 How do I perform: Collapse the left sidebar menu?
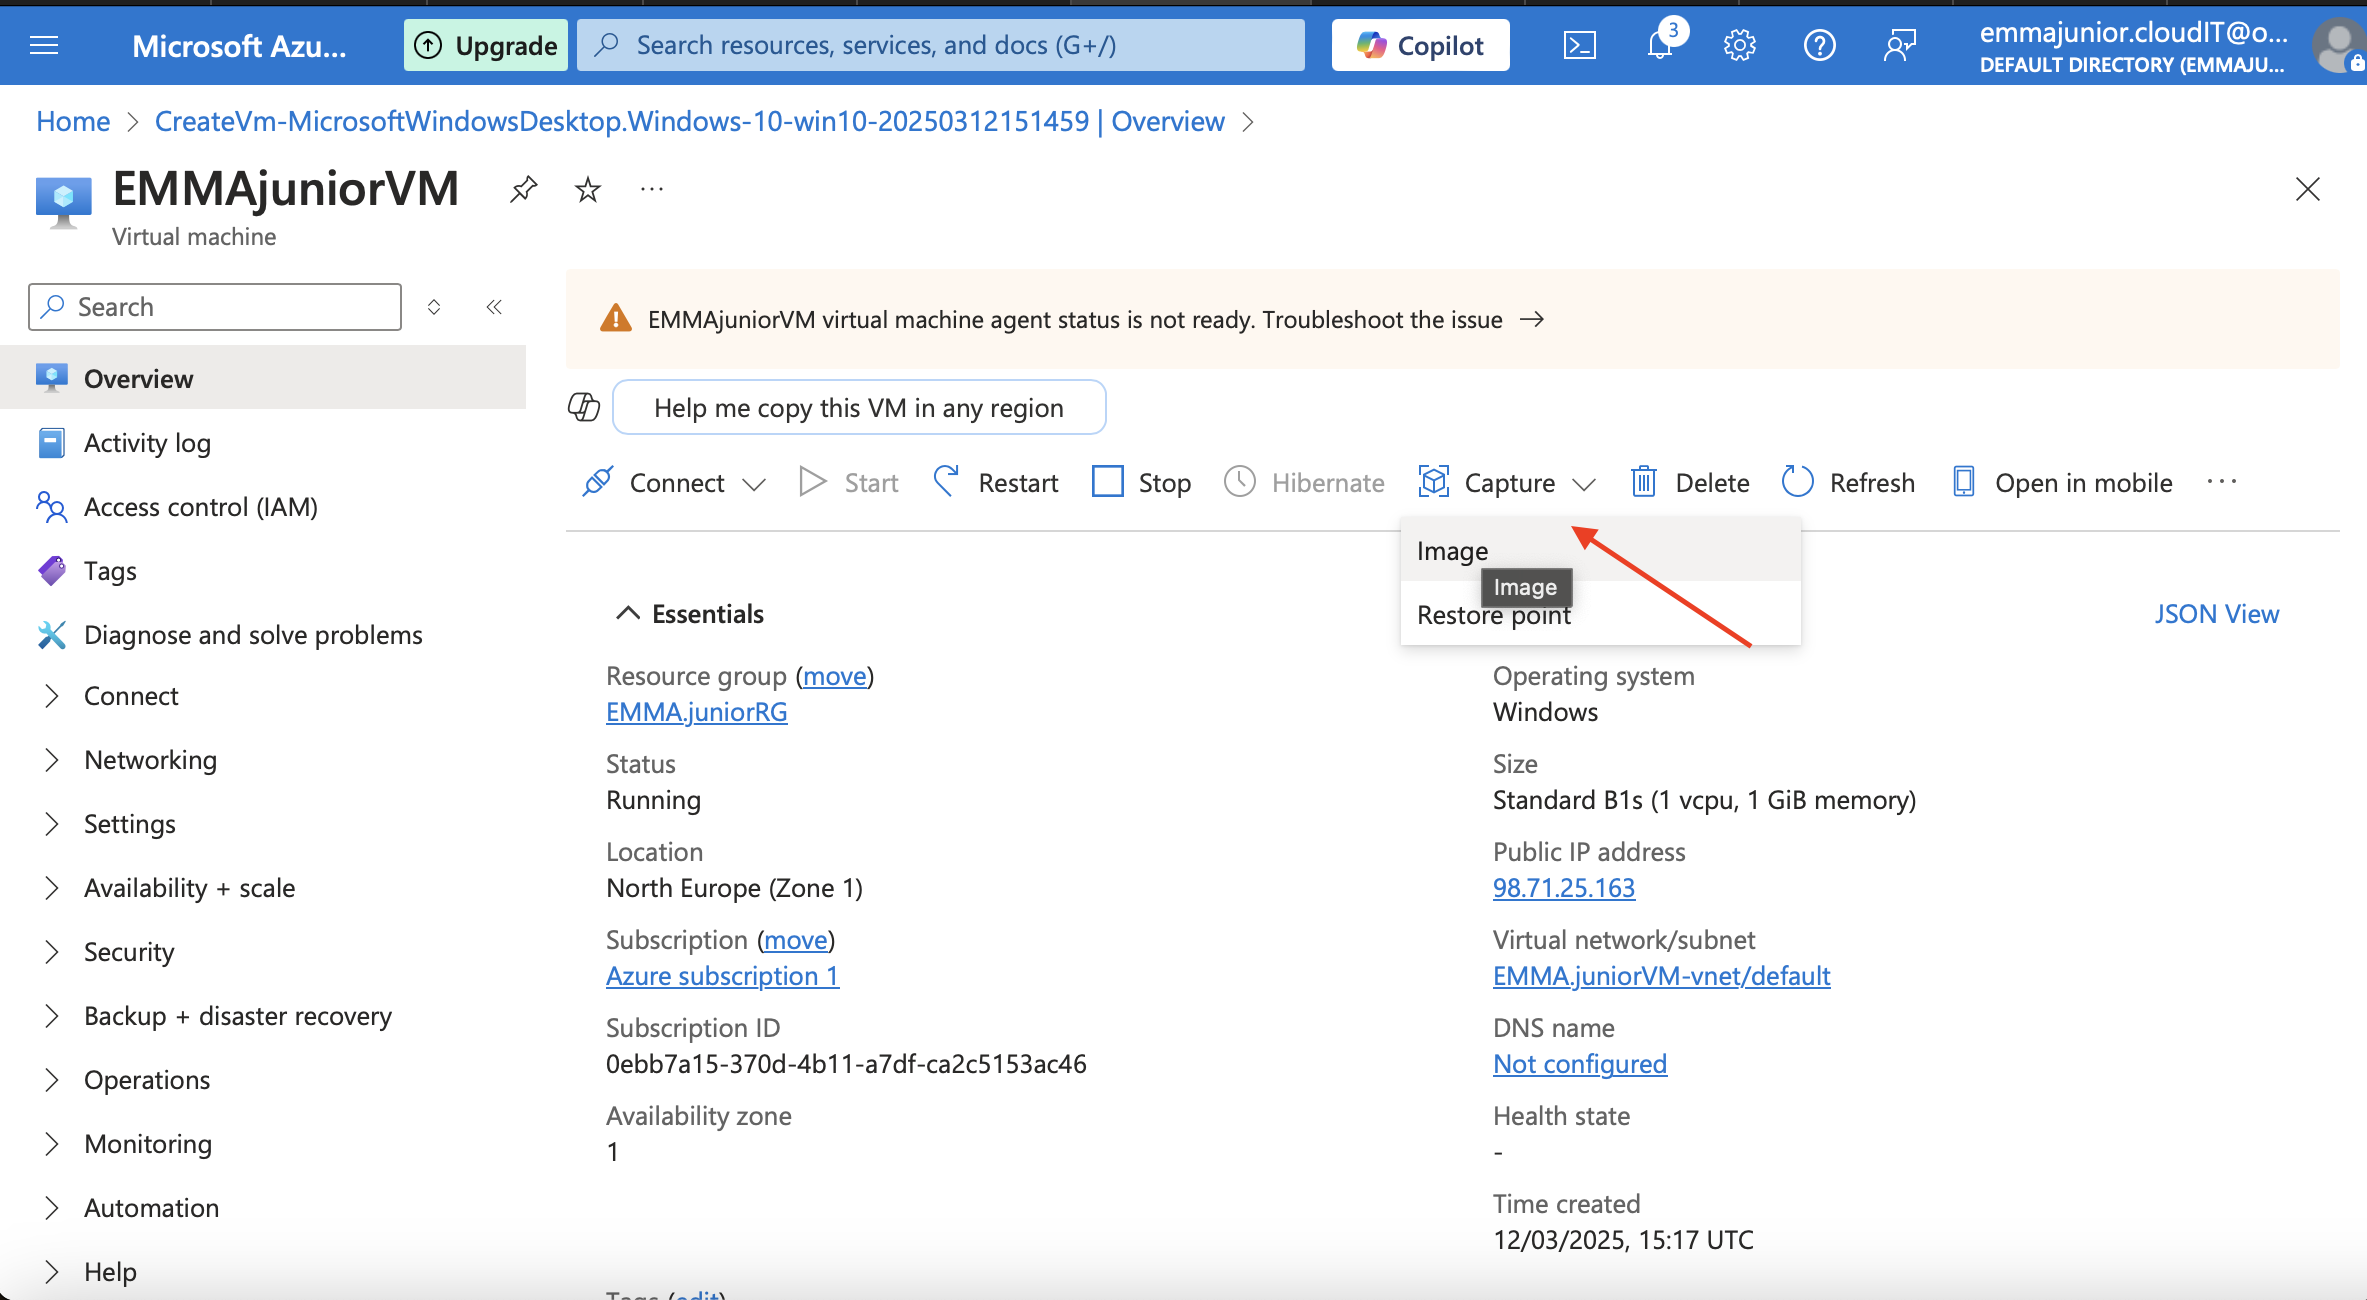(494, 307)
